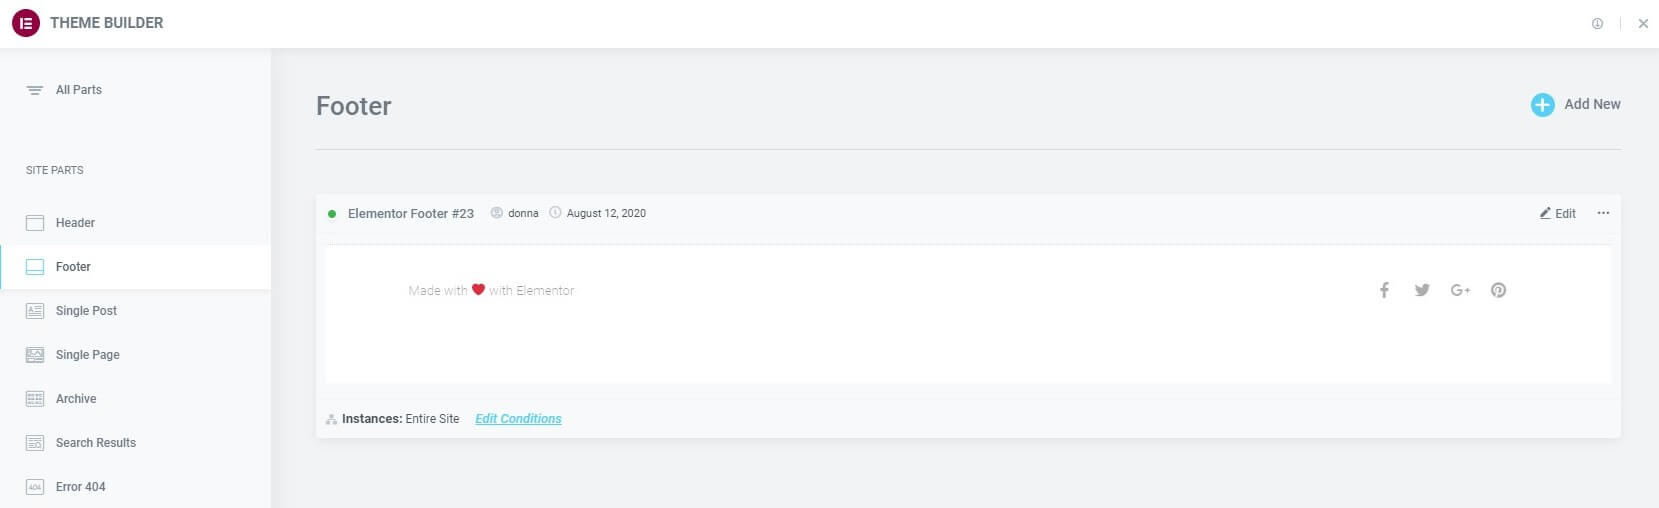Click Edit Conditions link
The image size is (1659, 508).
pos(518,419)
